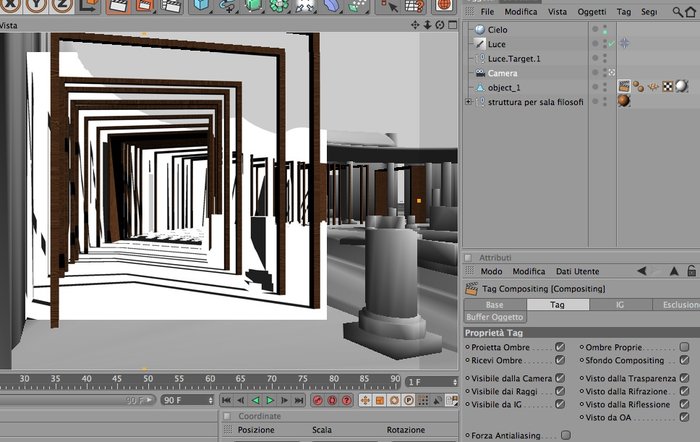Go to start of animation
This screenshot has width=700, height=442.
(226, 400)
